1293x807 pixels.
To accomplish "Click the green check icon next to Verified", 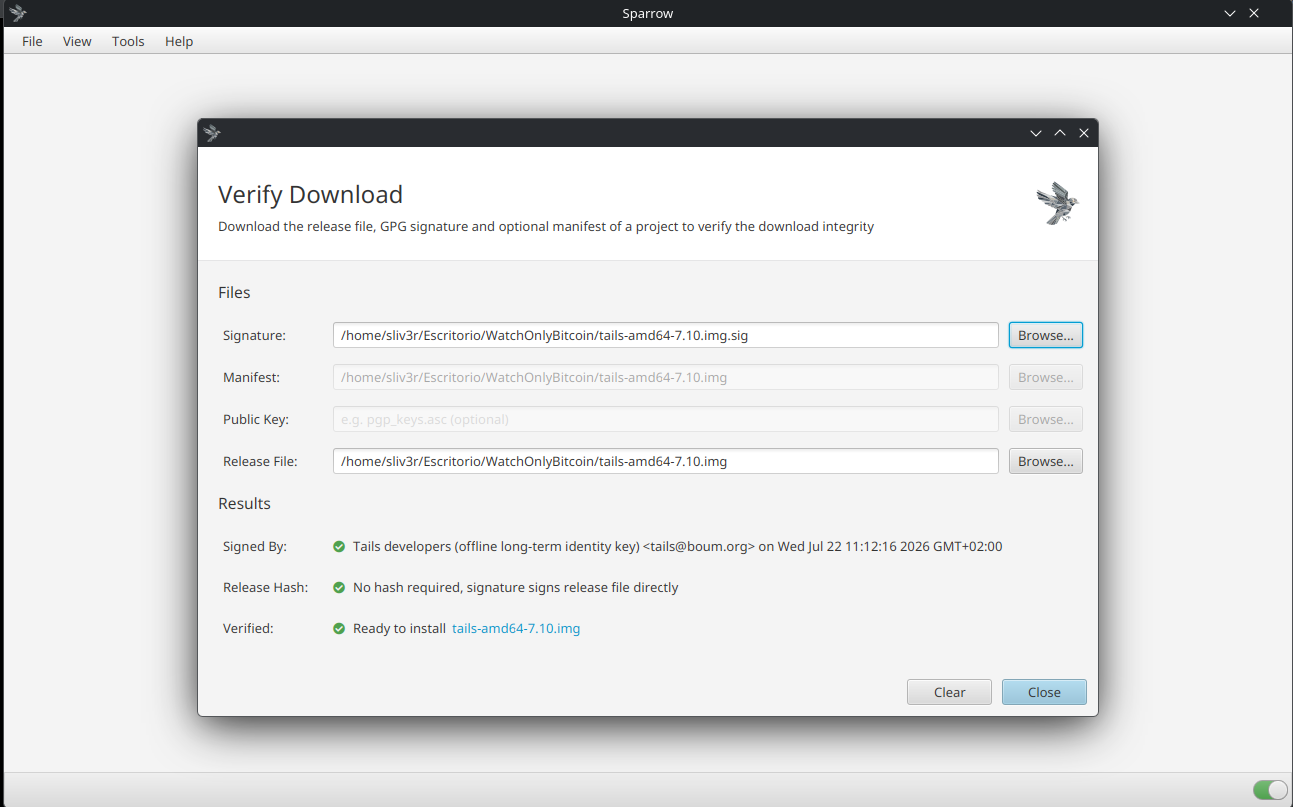I will [x=339, y=629].
